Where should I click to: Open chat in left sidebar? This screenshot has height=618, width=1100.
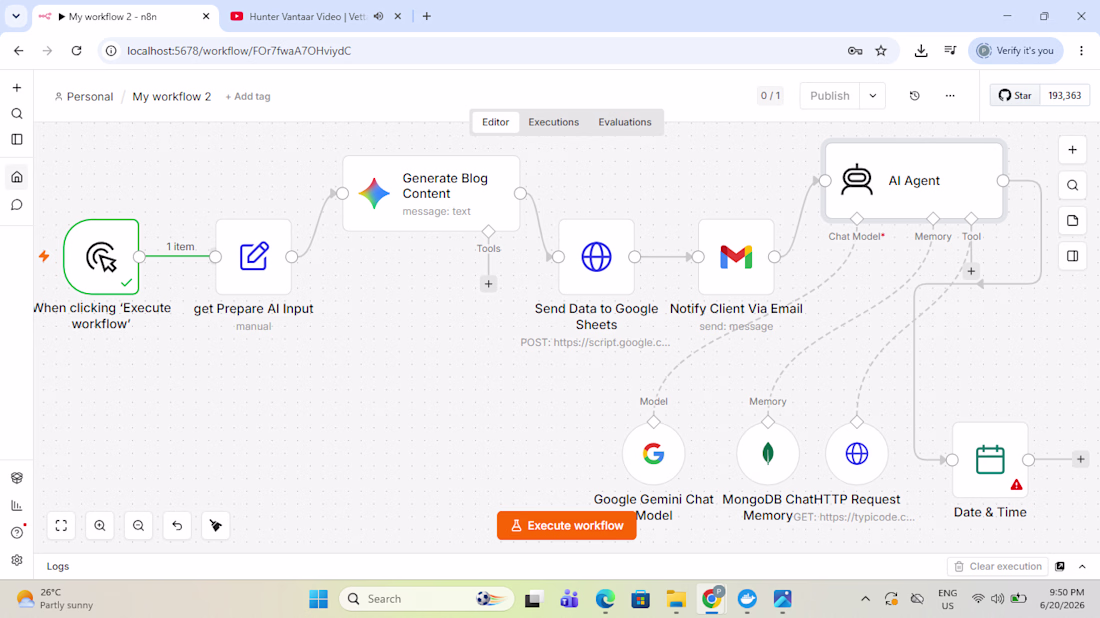pyautogui.click(x=17, y=205)
